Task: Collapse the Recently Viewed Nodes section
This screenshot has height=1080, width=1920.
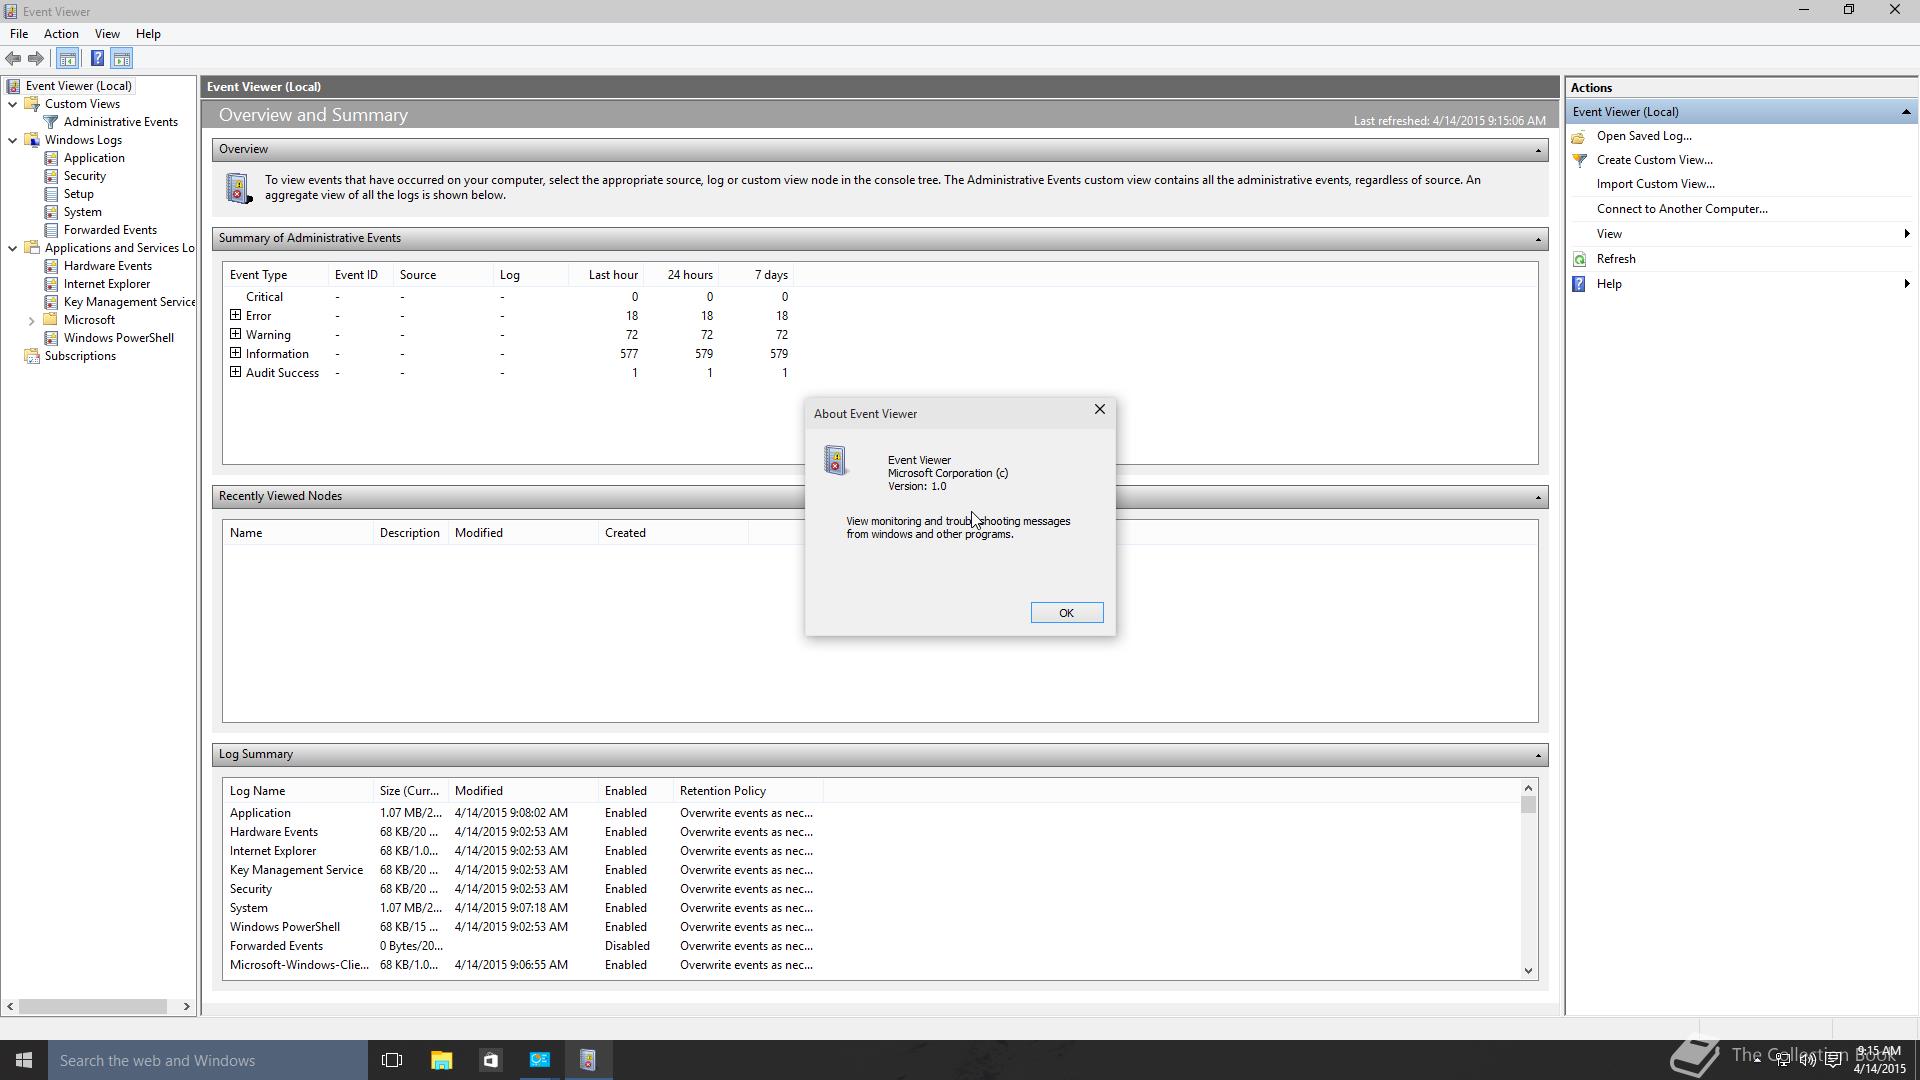Action: pyautogui.click(x=1538, y=497)
